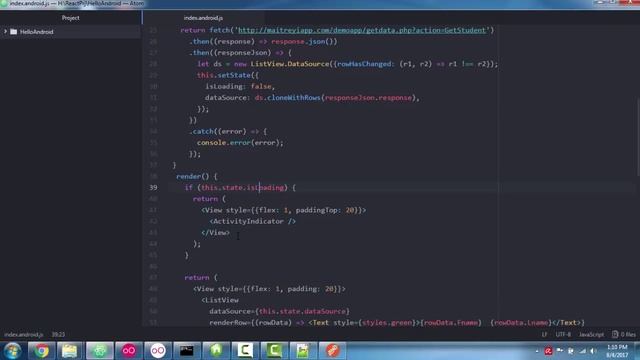
Task: Open the white circular app in taskbar
Action: (158, 351)
